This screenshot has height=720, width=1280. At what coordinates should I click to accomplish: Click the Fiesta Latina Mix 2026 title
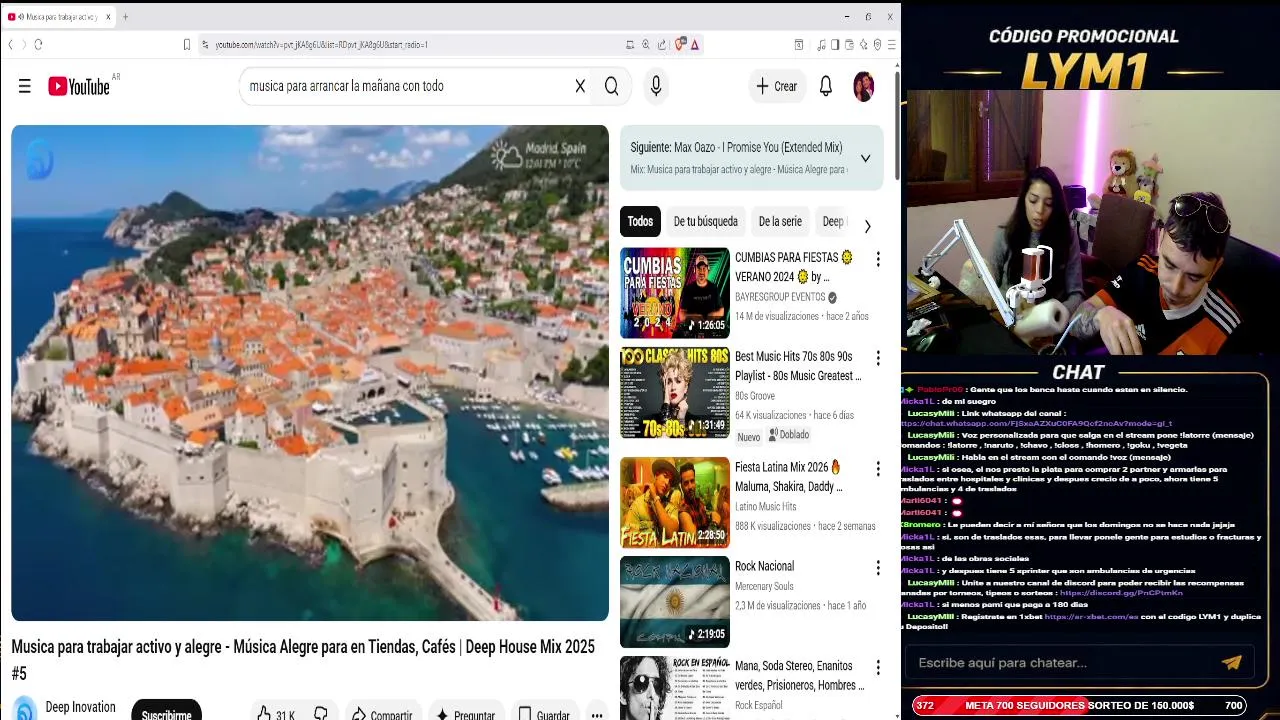pyautogui.click(x=789, y=477)
